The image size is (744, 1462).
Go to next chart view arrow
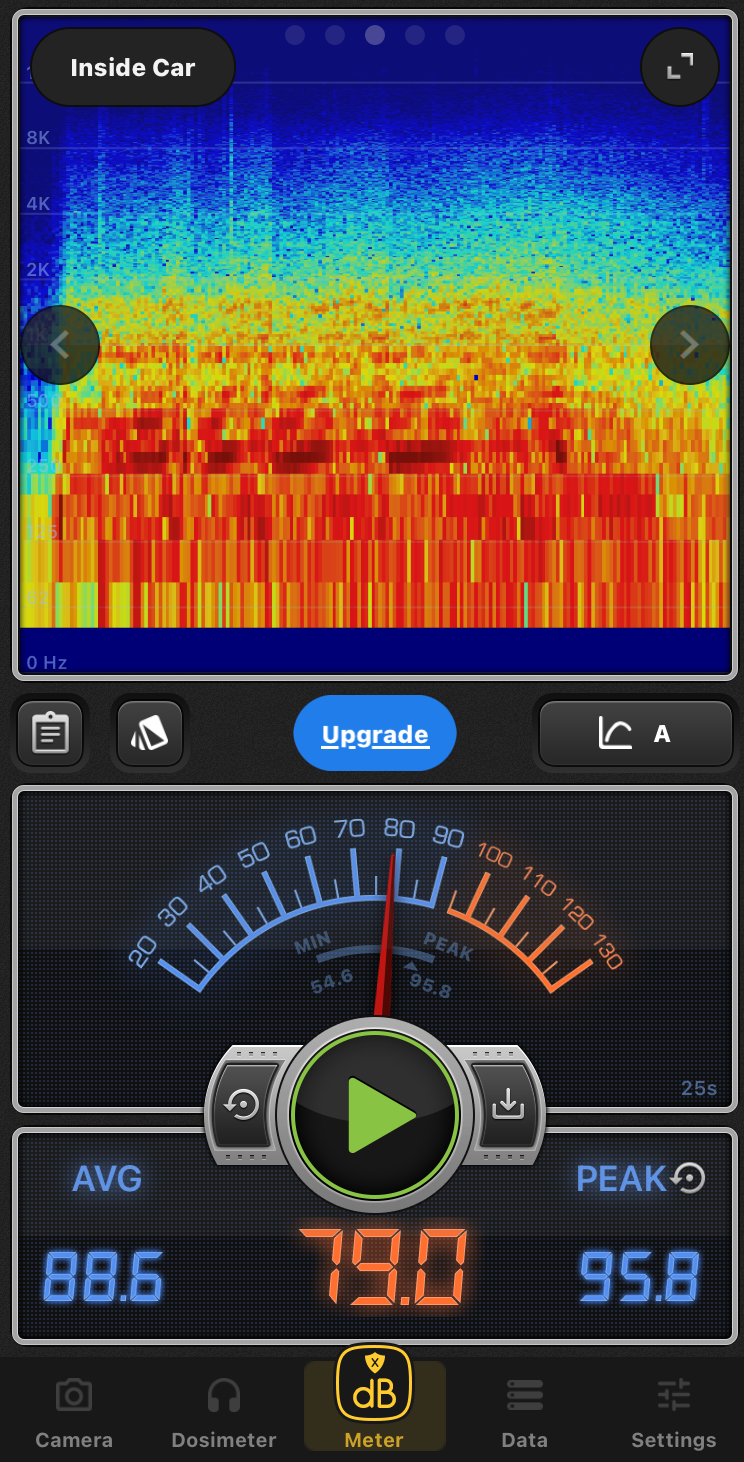(x=689, y=345)
